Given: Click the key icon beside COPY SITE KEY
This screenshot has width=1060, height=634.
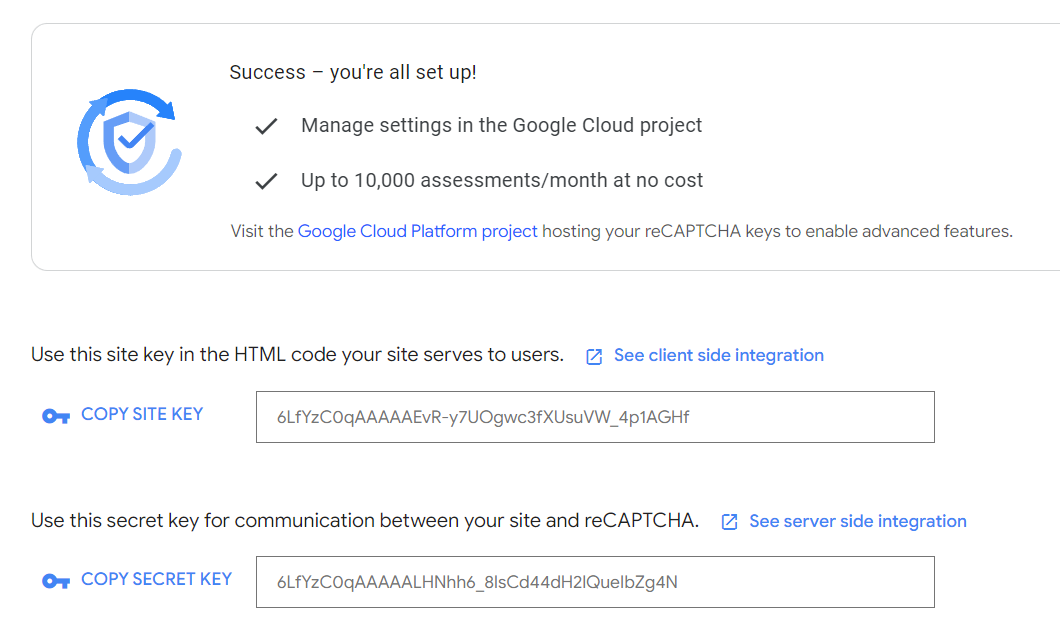Looking at the screenshot, I should pos(56,416).
